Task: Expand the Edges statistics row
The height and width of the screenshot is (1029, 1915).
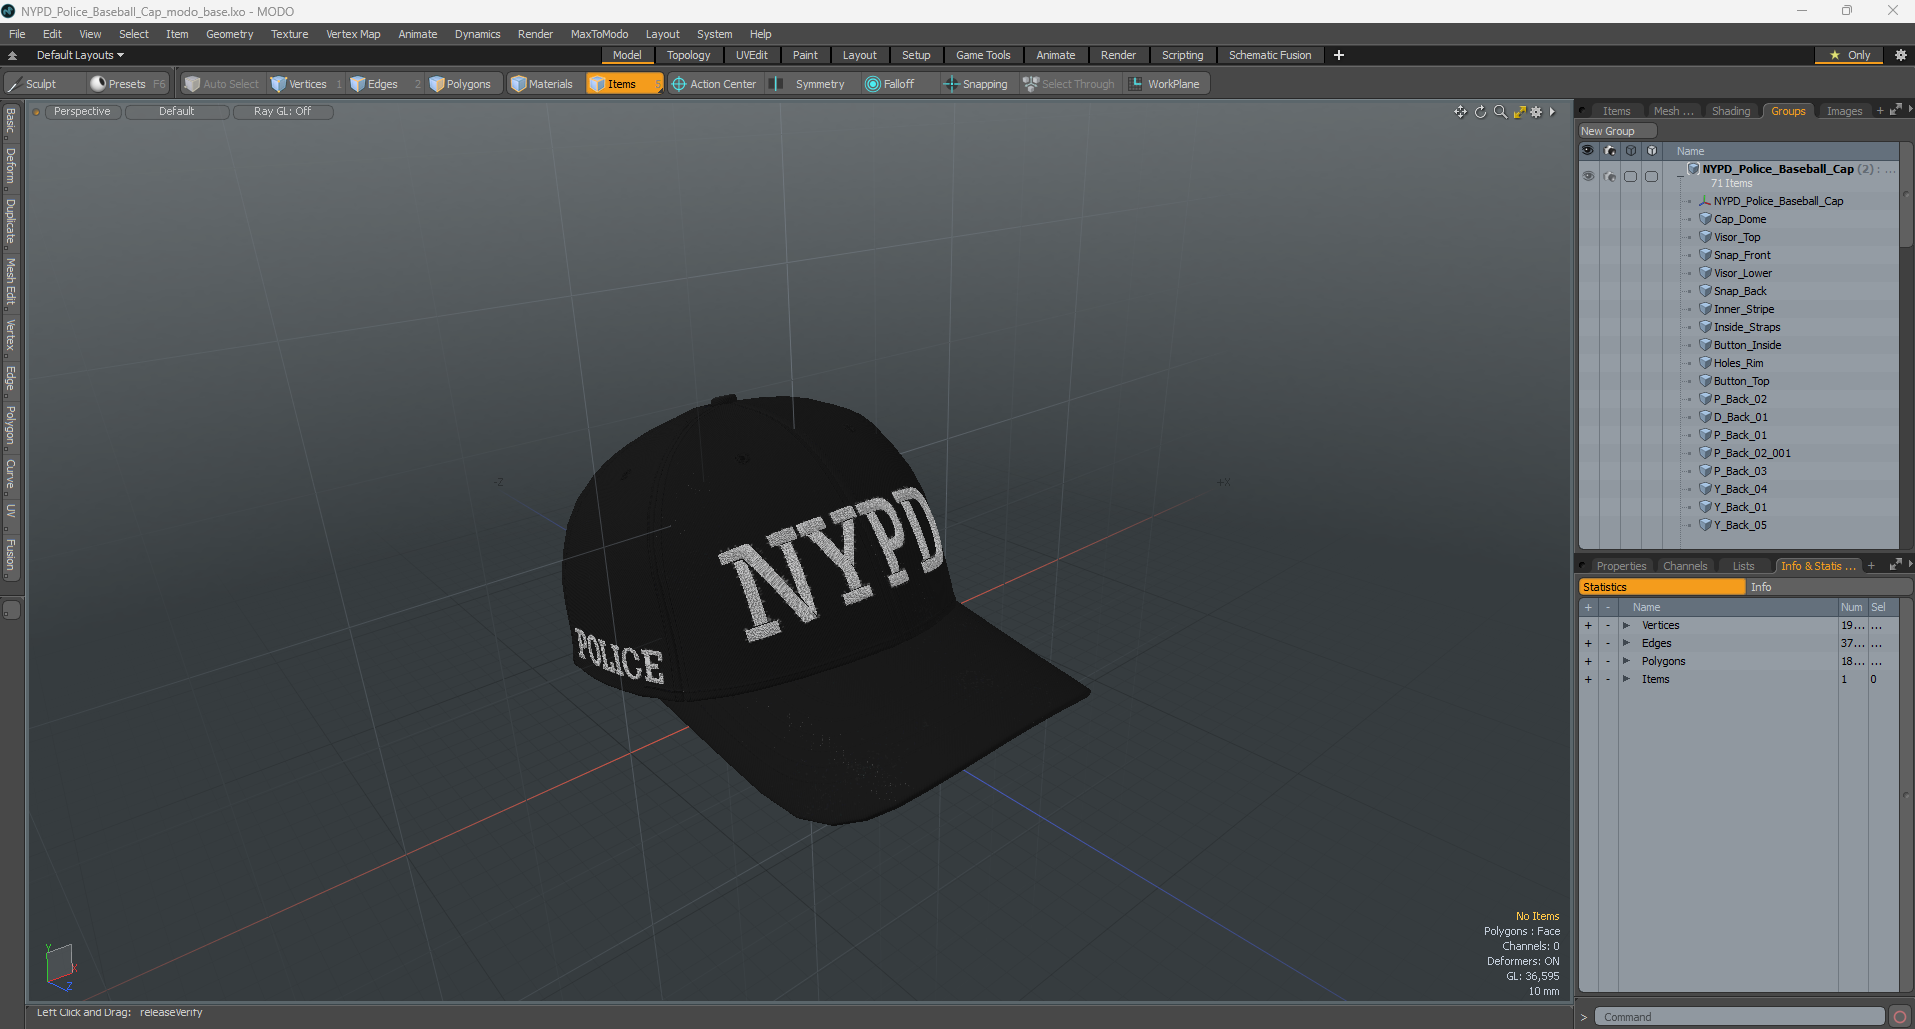Action: (1626, 643)
